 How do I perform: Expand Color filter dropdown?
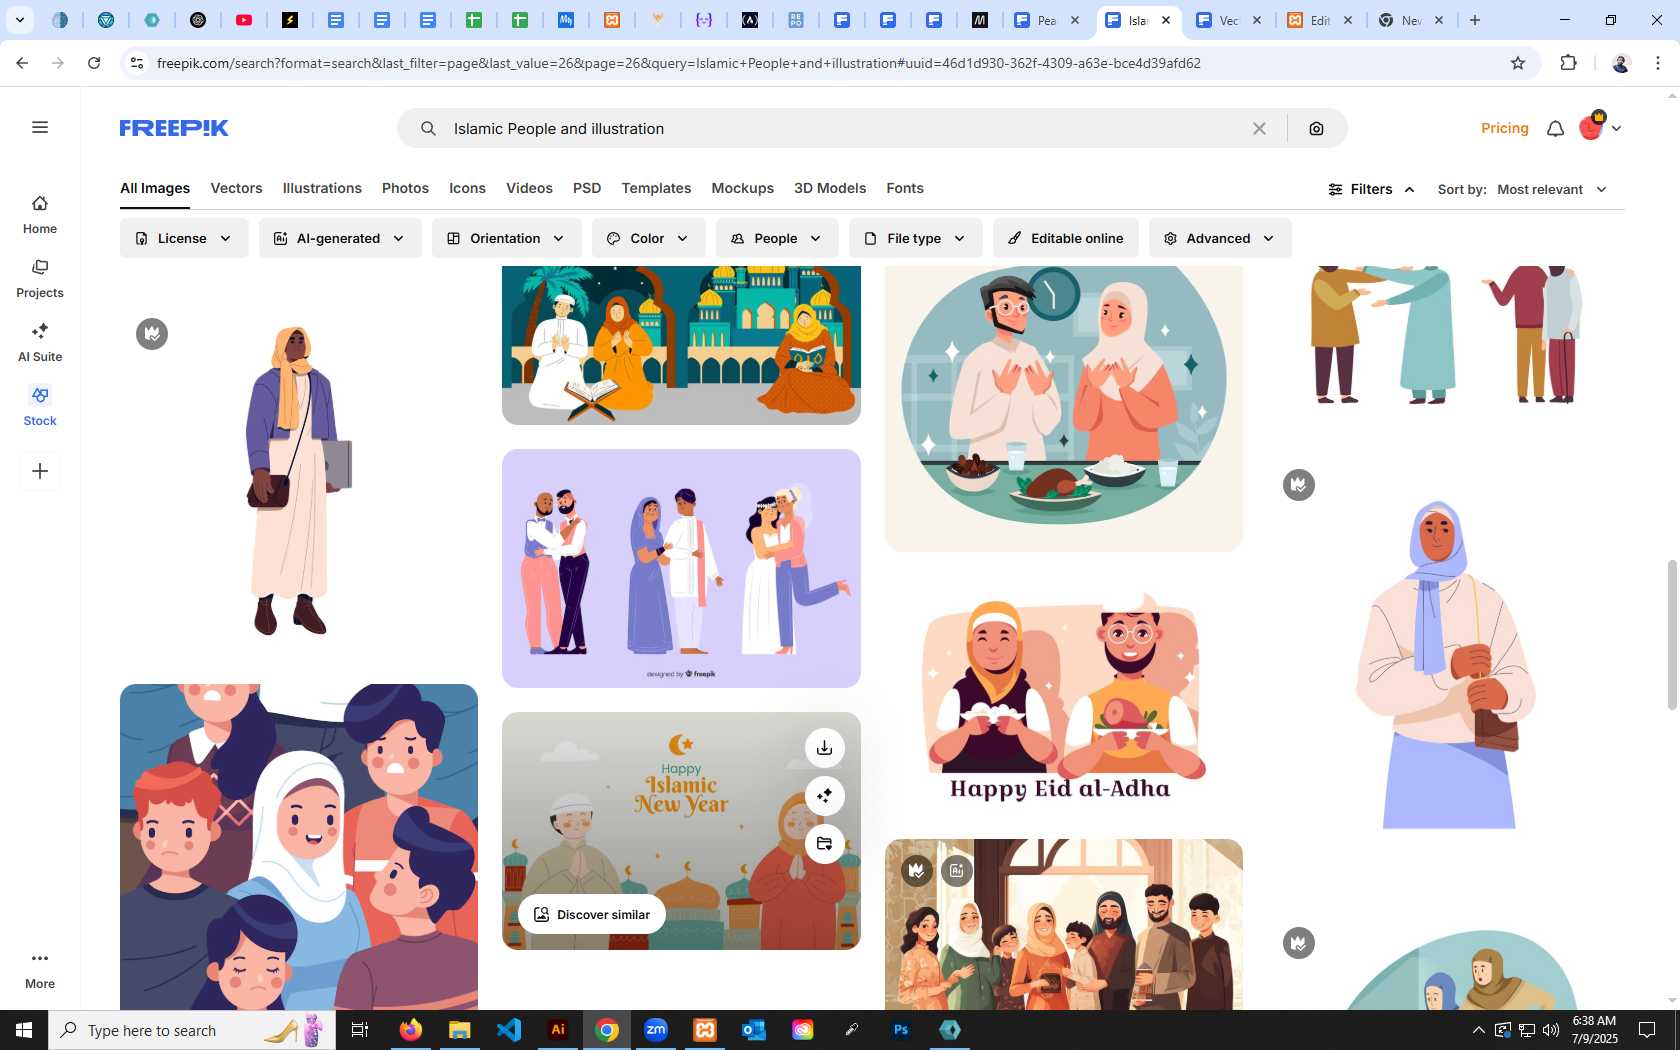pyautogui.click(x=648, y=238)
